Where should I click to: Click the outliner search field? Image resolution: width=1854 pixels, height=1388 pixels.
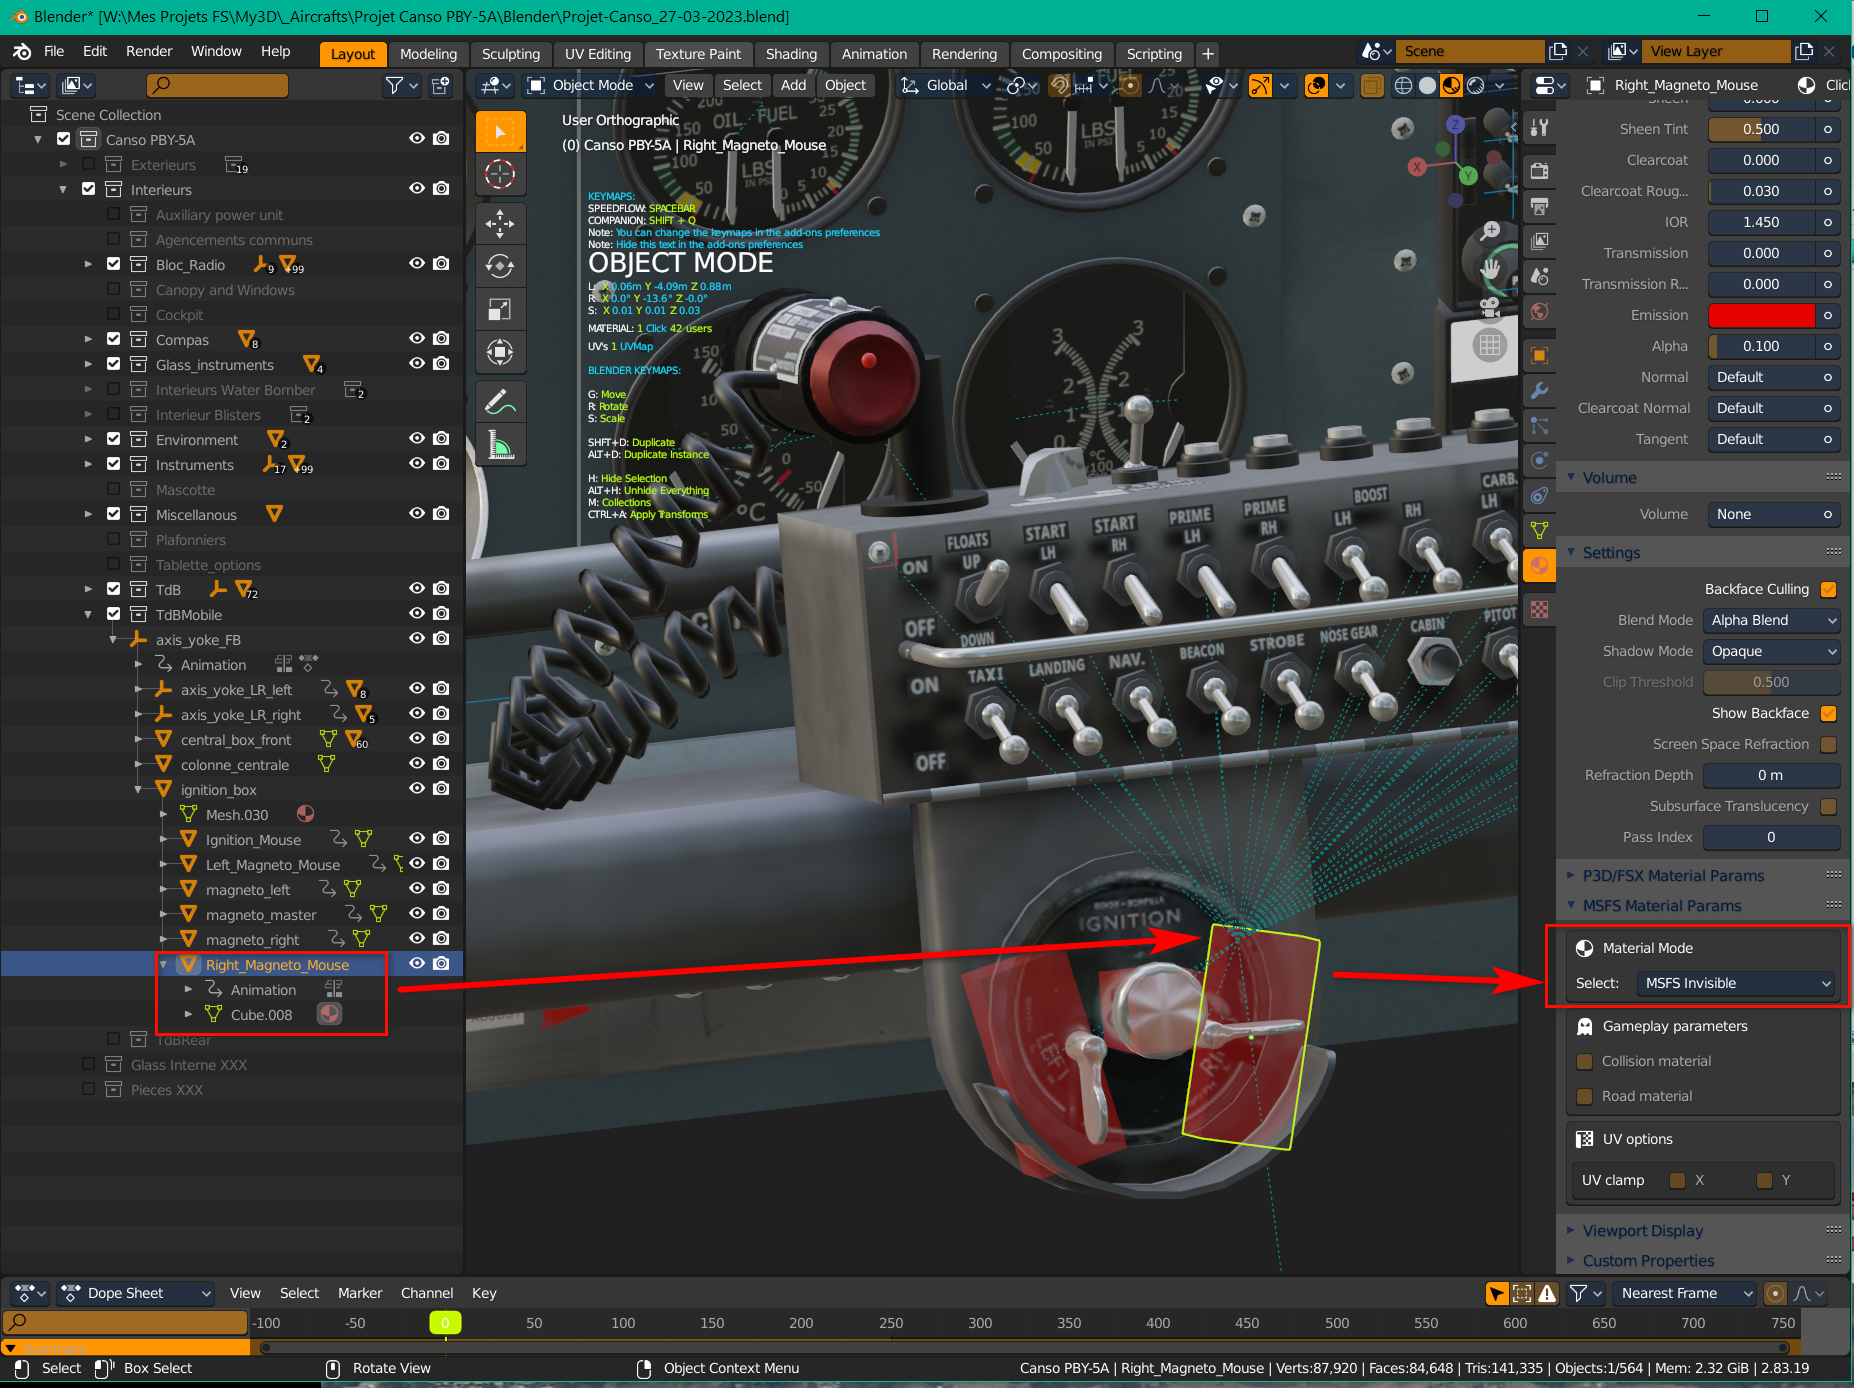[x=218, y=86]
